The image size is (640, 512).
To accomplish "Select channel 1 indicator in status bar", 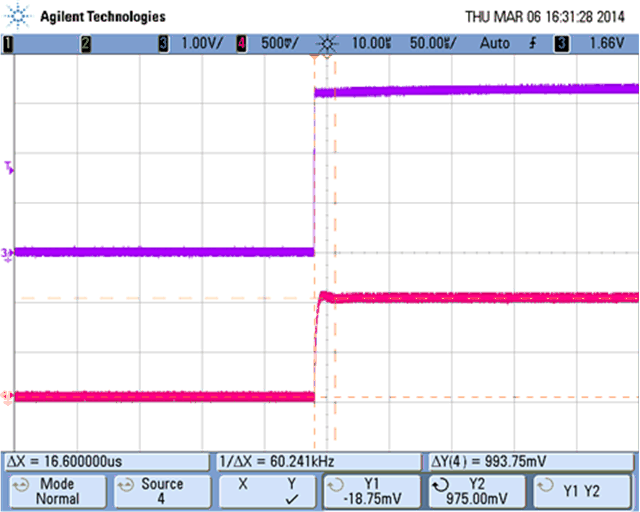I will tap(7, 44).
